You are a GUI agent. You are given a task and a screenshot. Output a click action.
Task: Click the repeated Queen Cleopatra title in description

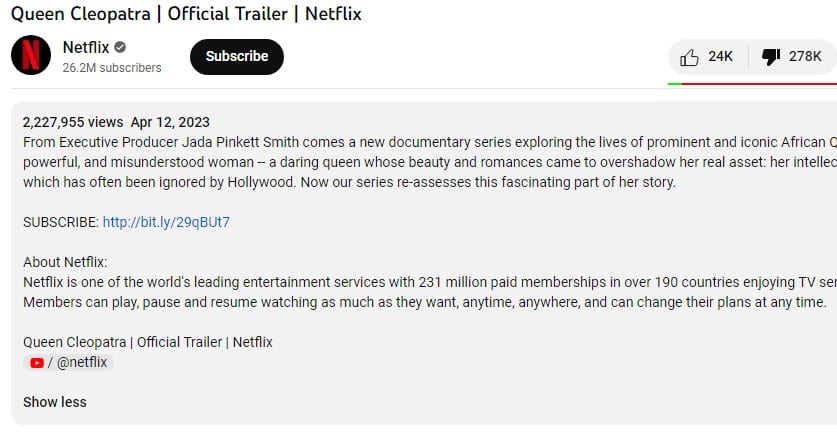coord(148,342)
